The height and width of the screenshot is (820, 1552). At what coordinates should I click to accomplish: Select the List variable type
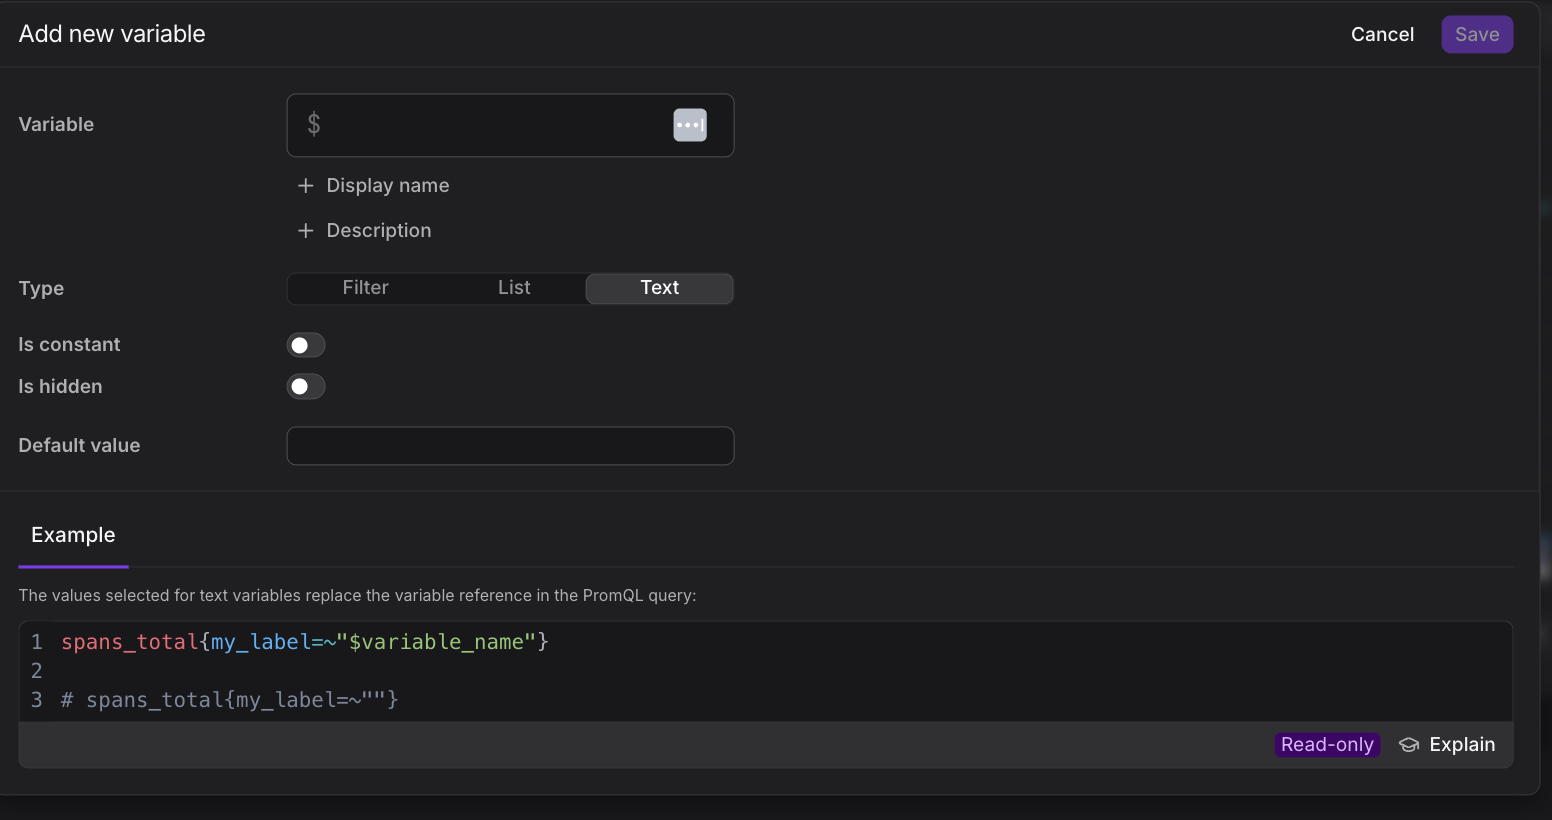click(x=514, y=288)
